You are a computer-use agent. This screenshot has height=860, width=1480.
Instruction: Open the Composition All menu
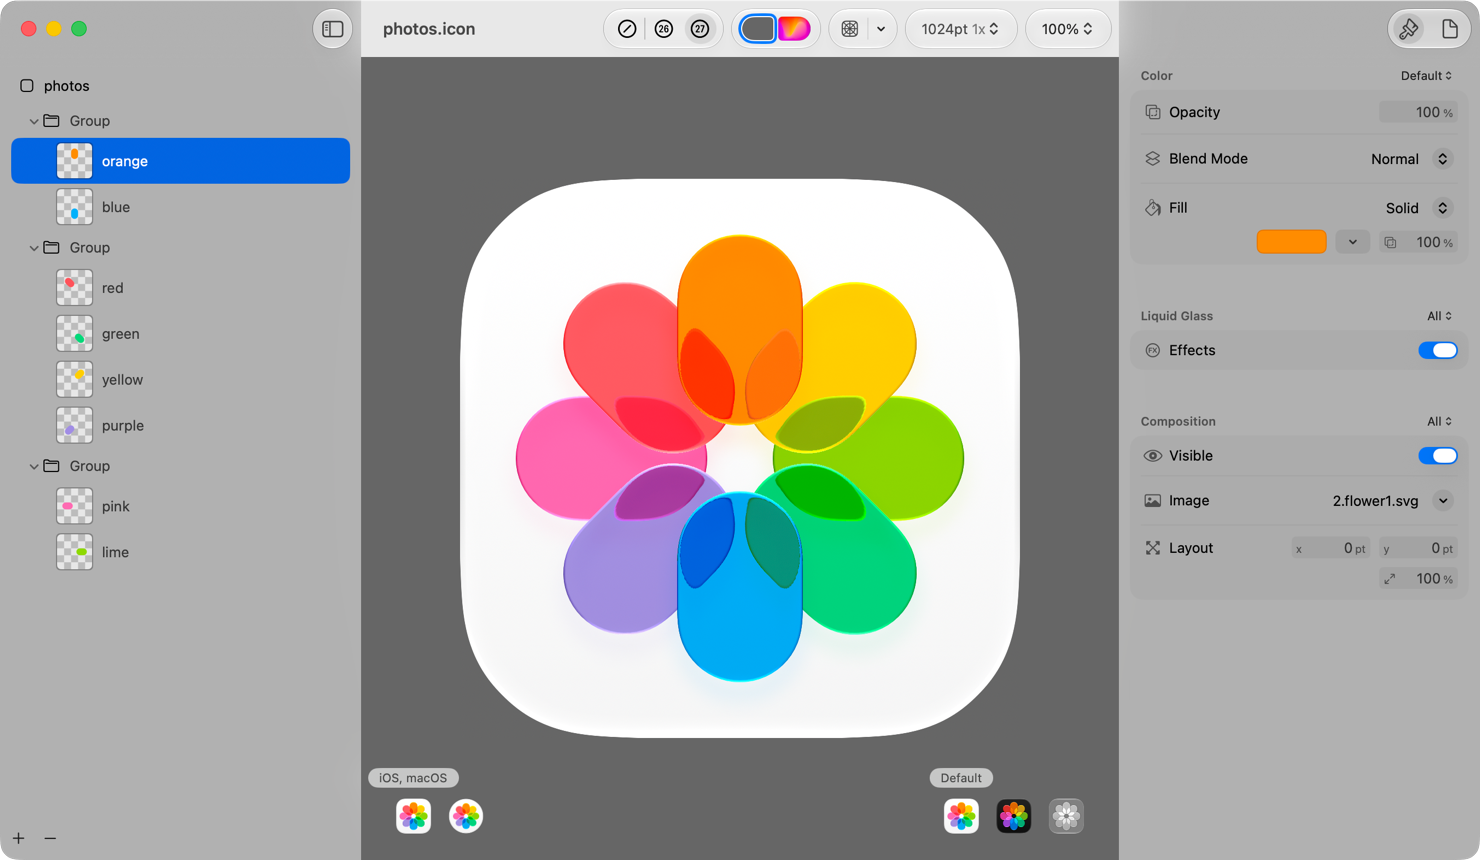pos(1439,422)
